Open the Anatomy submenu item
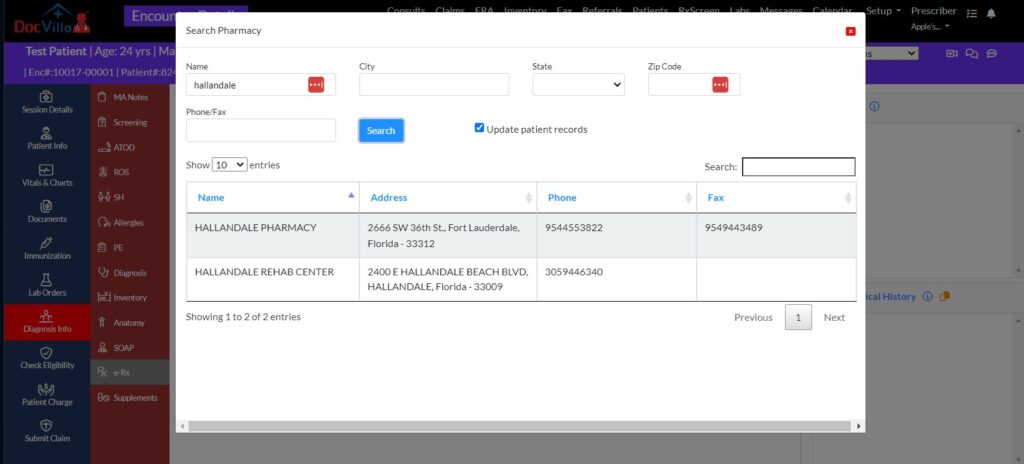The width and height of the screenshot is (1024, 464). click(x=129, y=323)
